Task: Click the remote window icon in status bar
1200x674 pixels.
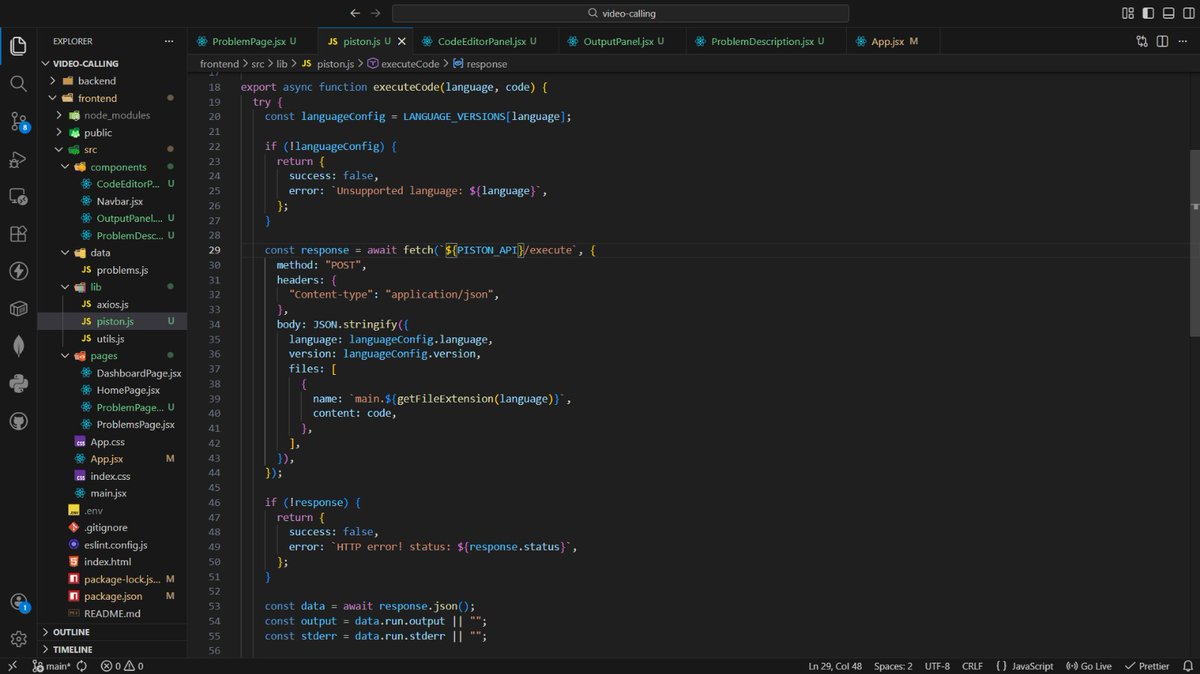Action: (x=13, y=666)
